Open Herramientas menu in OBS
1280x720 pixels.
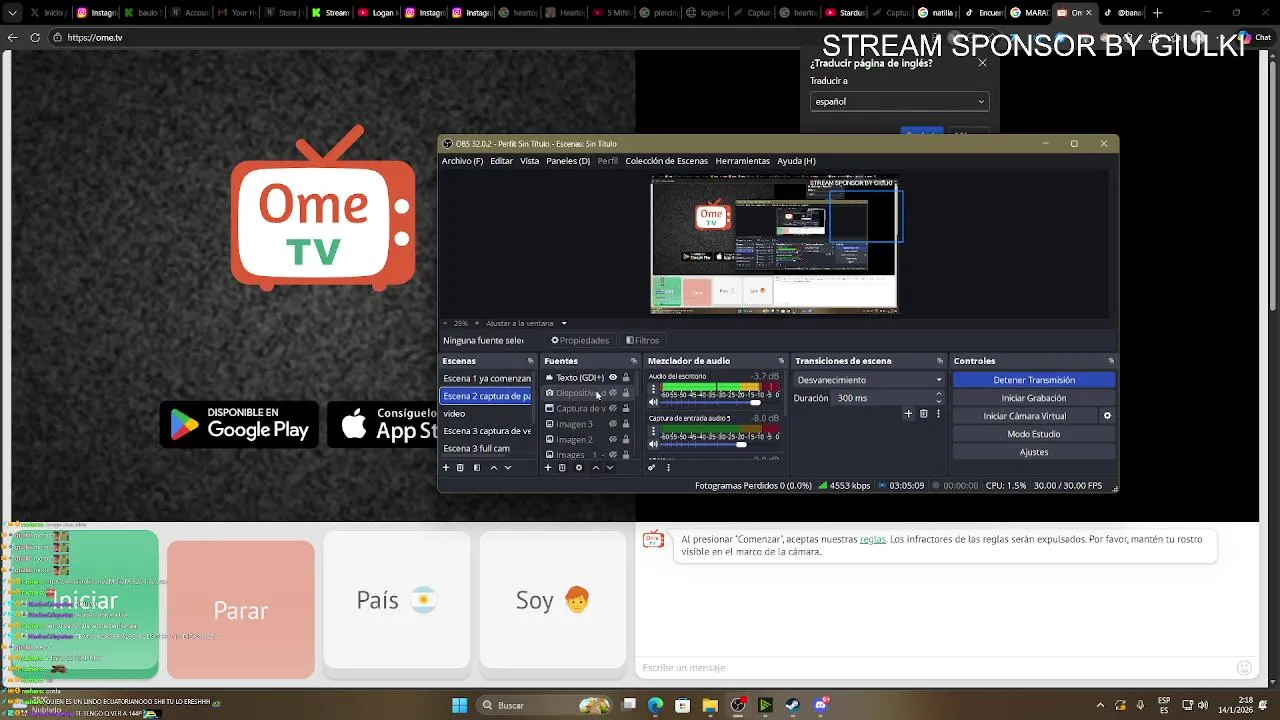(x=742, y=161)
